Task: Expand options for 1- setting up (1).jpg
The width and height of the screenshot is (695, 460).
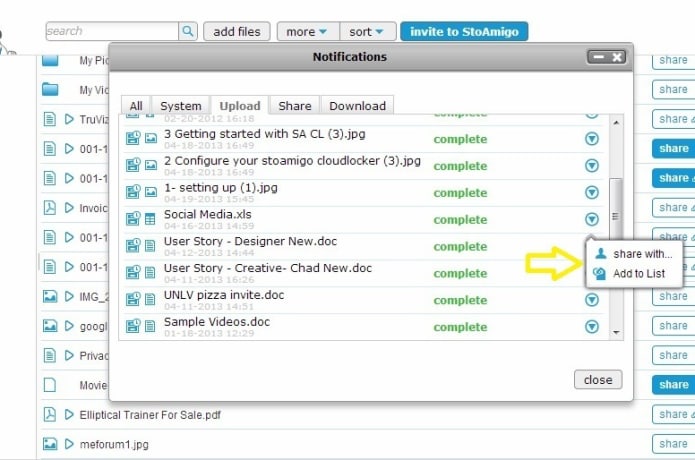Action: coord(591,193)
